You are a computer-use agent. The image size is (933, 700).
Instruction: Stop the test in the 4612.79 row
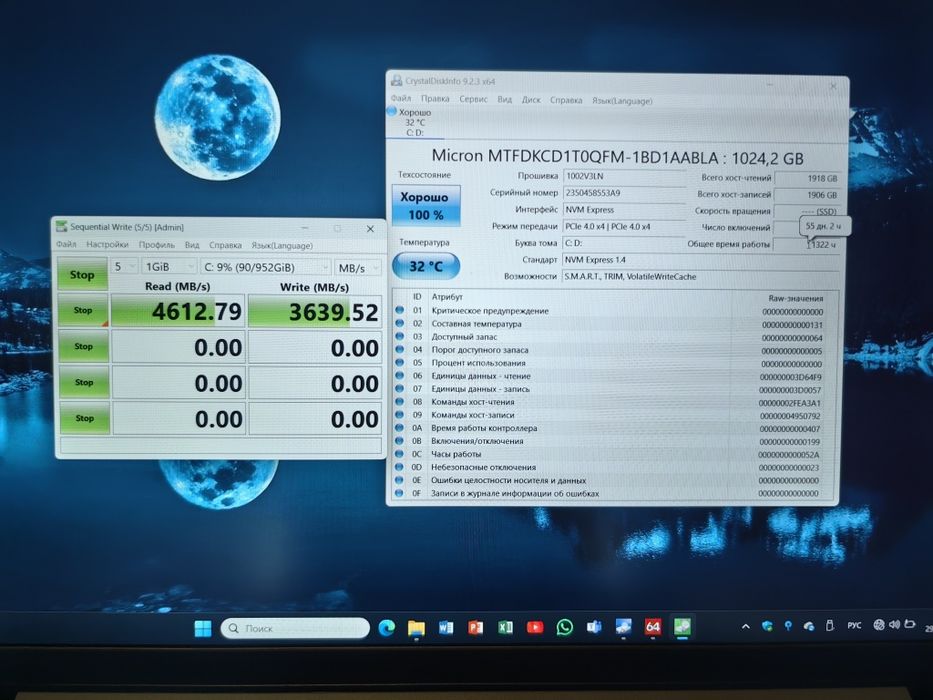tap(83, 310)
